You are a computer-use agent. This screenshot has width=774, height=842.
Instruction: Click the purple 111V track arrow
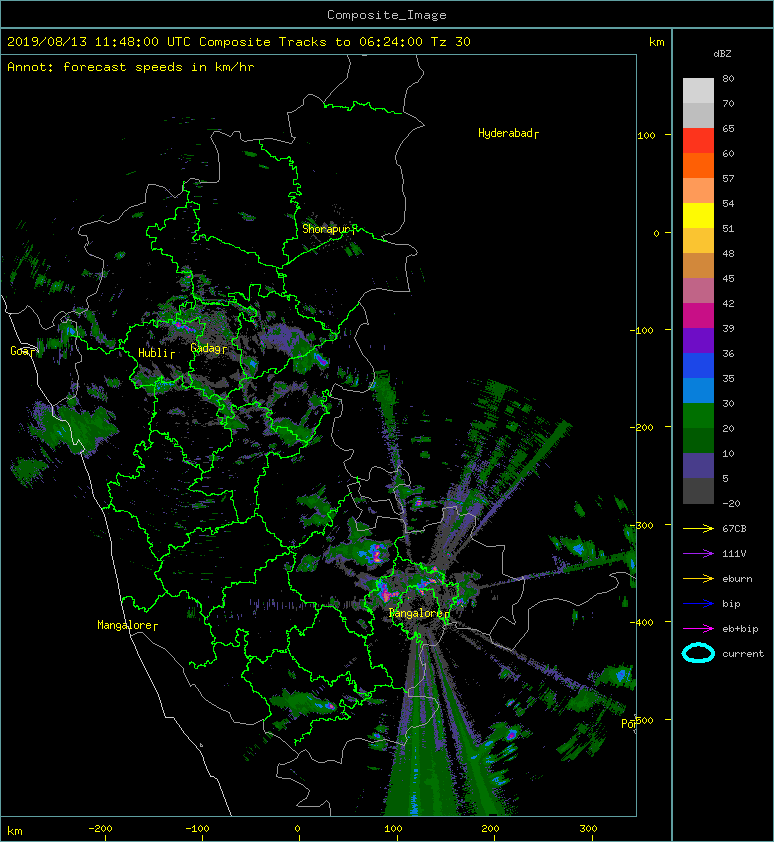(x=698, y=554)
